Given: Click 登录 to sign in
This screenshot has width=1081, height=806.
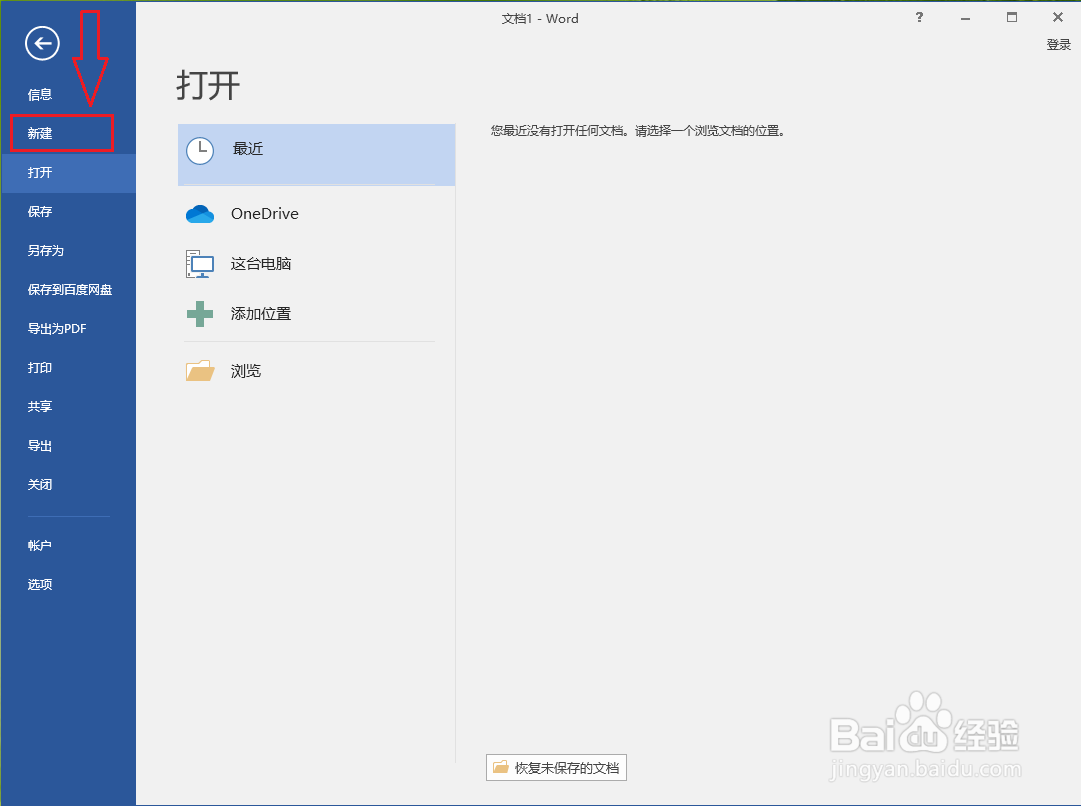Looking at the screenshot, I should click(1058, 45).
